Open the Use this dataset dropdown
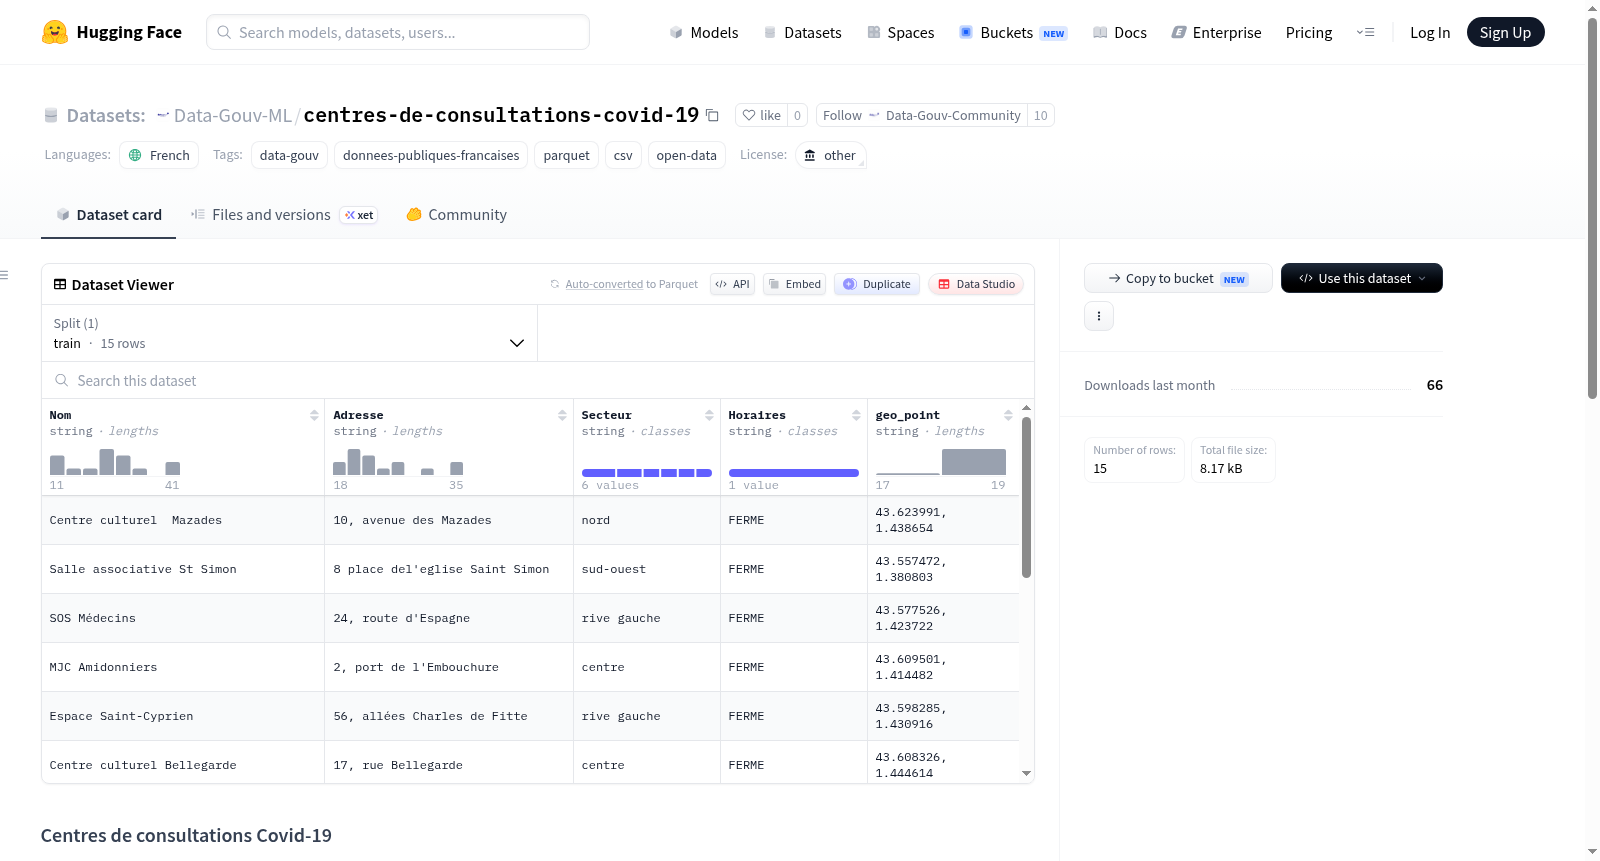The height and width of the screenshot is (861, 1600). (x=1362, y=278)
